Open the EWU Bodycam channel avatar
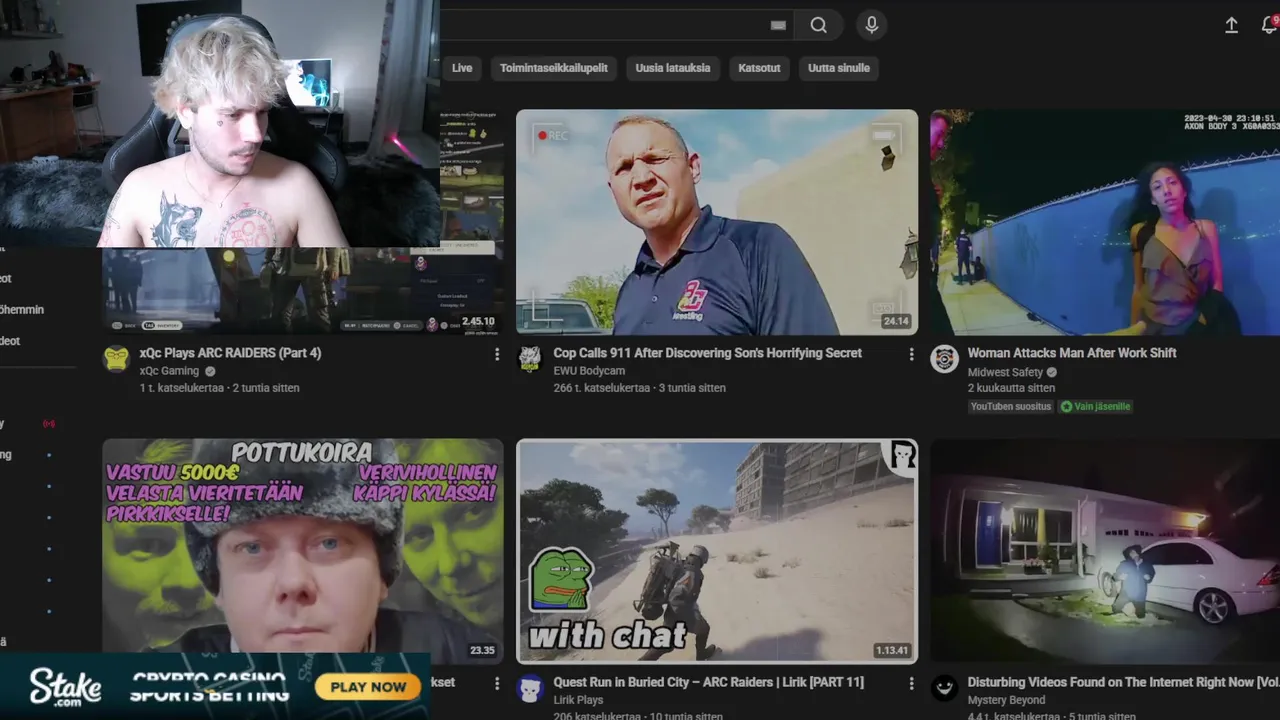 click(x=530, y=359)
